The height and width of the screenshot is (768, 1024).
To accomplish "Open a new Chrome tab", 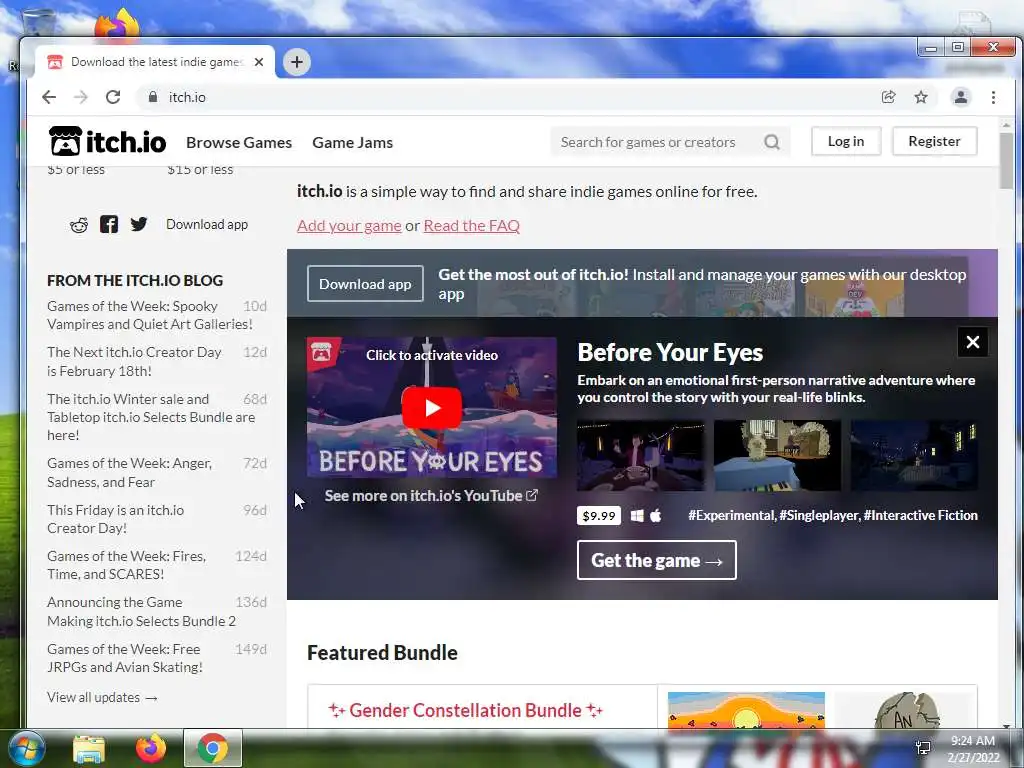I will (296, 62).
